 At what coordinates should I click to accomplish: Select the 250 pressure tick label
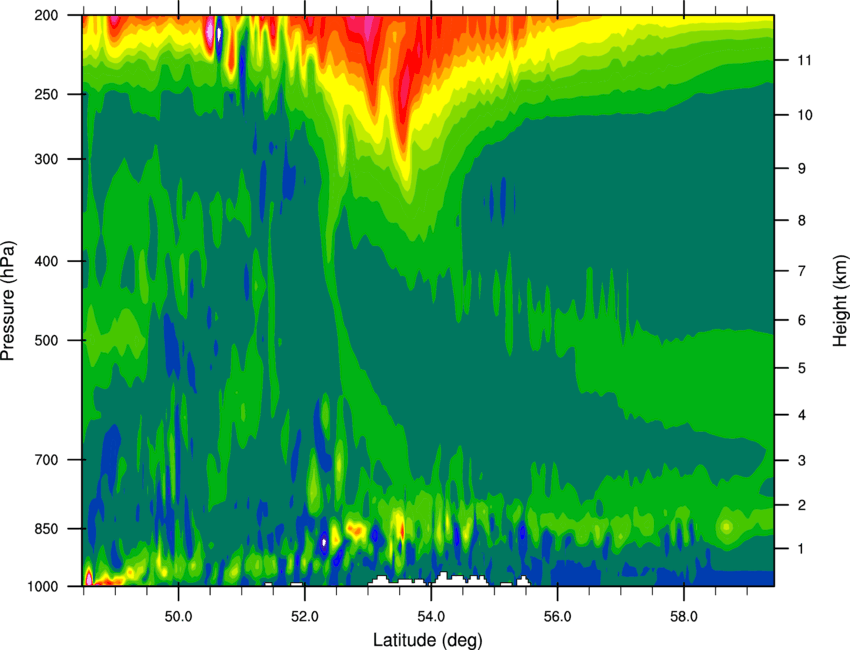point(46,94)
